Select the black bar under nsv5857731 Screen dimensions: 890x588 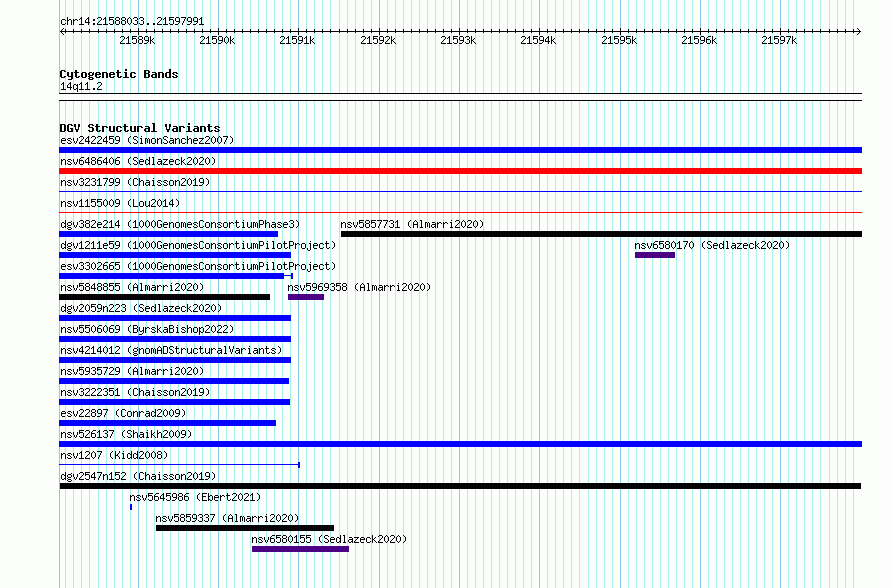pos(601,234)
